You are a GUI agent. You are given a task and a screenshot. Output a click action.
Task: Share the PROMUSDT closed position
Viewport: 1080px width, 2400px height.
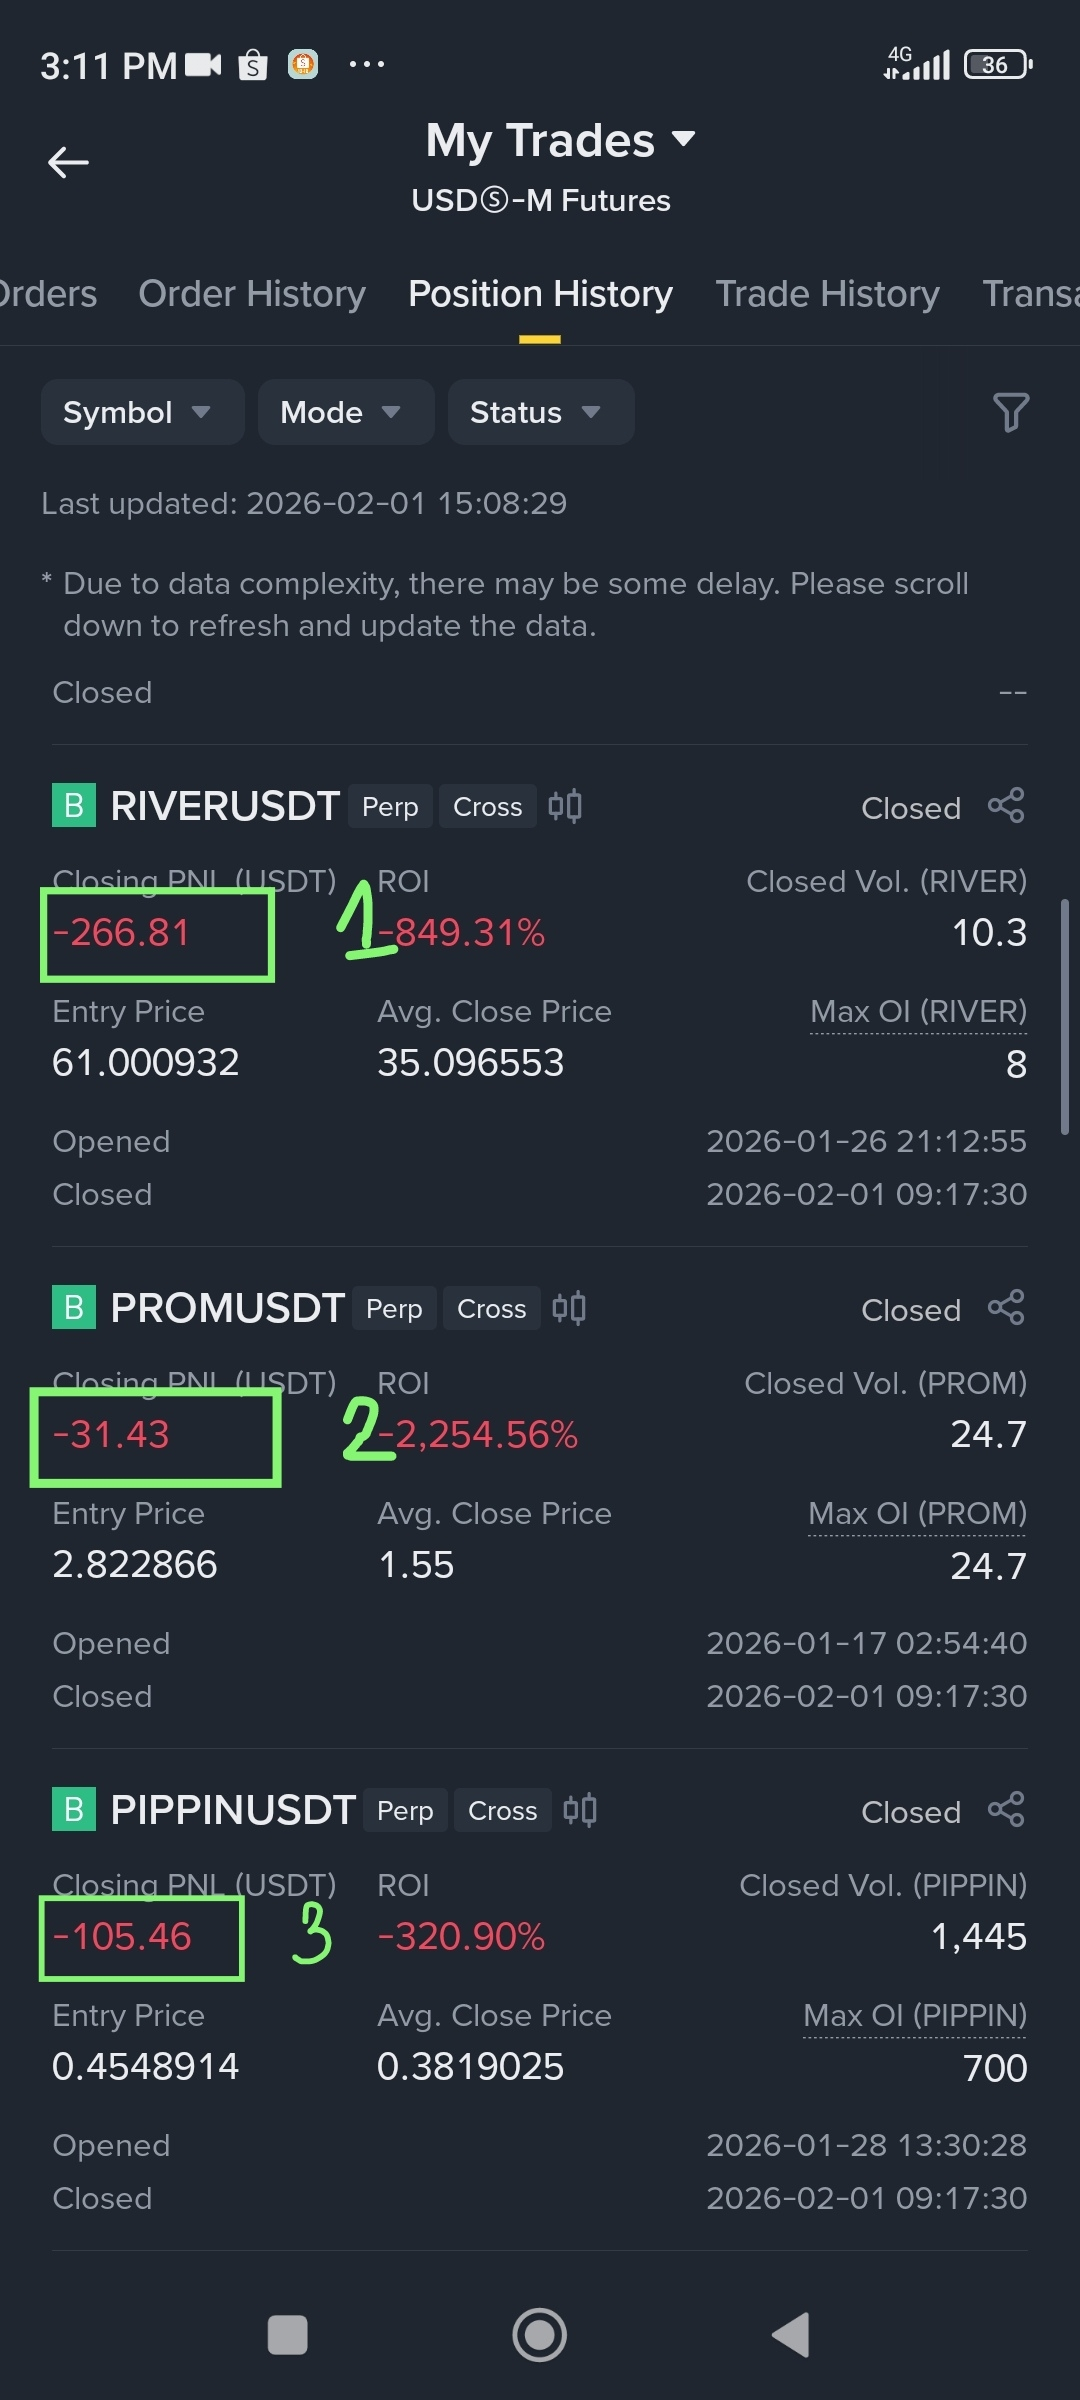tap(1006, 1308)
